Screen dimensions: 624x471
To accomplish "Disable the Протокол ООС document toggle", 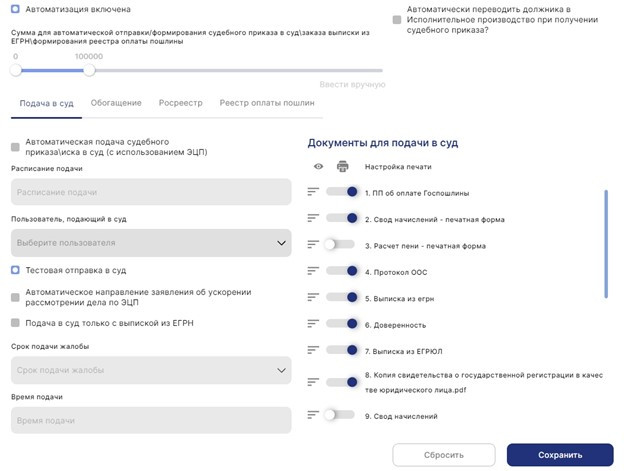I will (x=342, y=271).
